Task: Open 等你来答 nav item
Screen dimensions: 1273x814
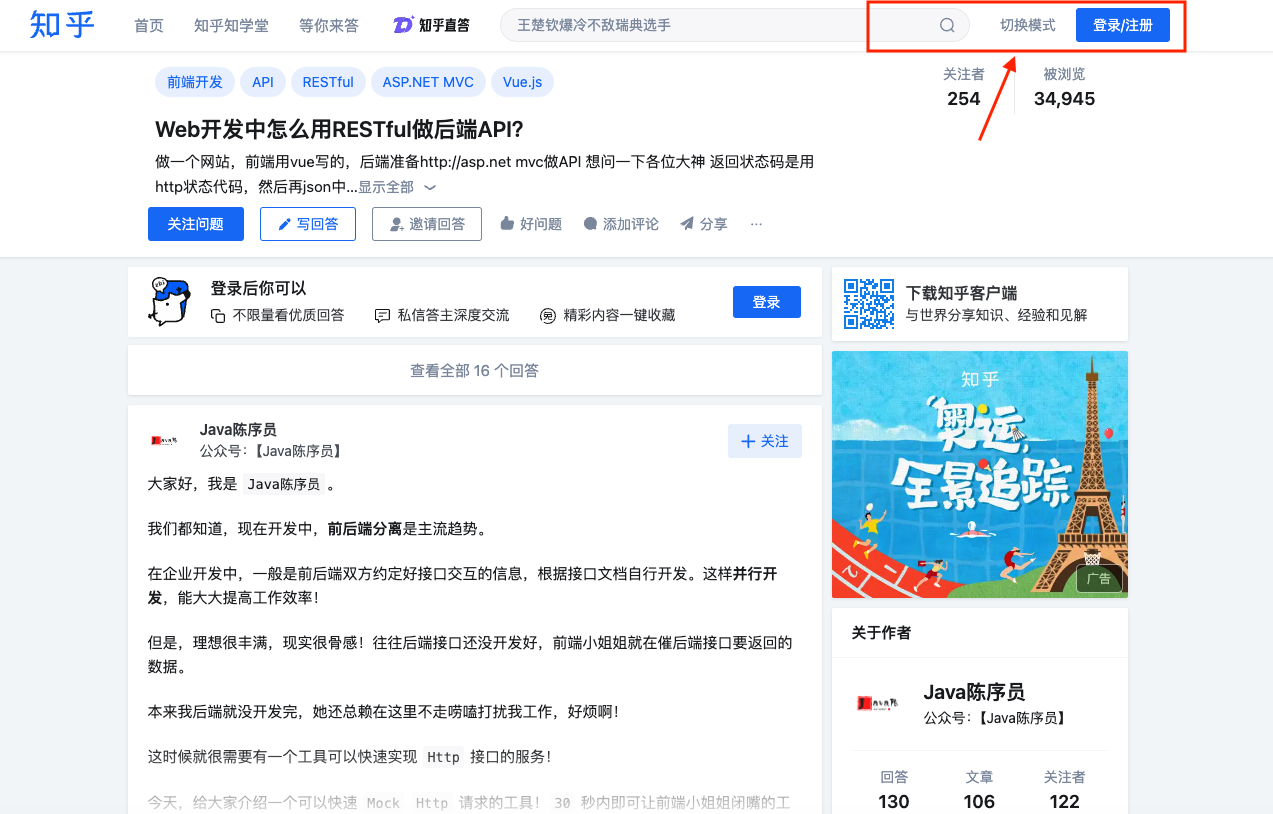Action: [x=329, y=25]
